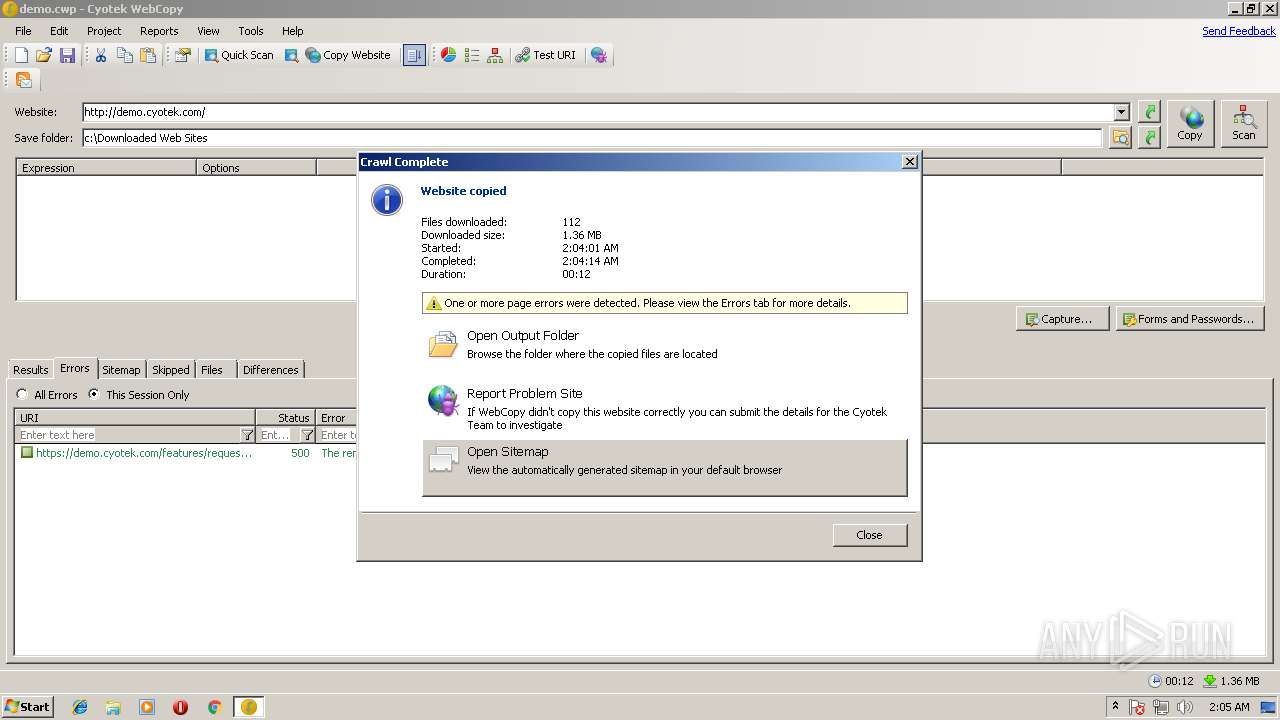The height and width of the screenshot is (720, 1280).
Task: Follow the Send Feedback link
Action: click(x=1238, y=31)
